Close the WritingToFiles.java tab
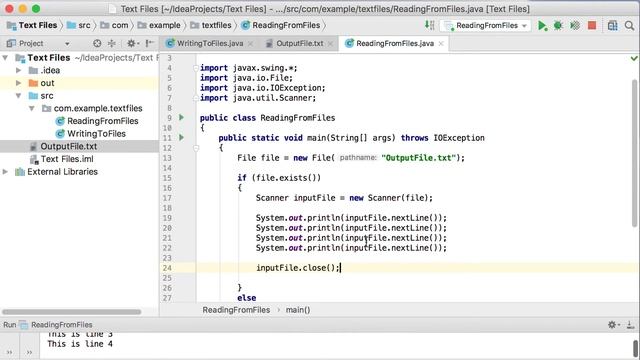Image resolution: width=640 pixels, height=360 pixels. (251, 44)
